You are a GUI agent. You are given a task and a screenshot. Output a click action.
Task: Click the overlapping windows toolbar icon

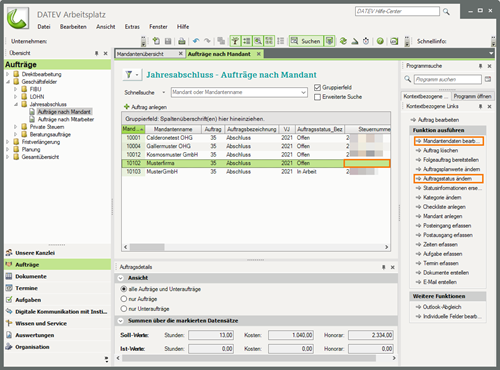[x=221, y=41]
